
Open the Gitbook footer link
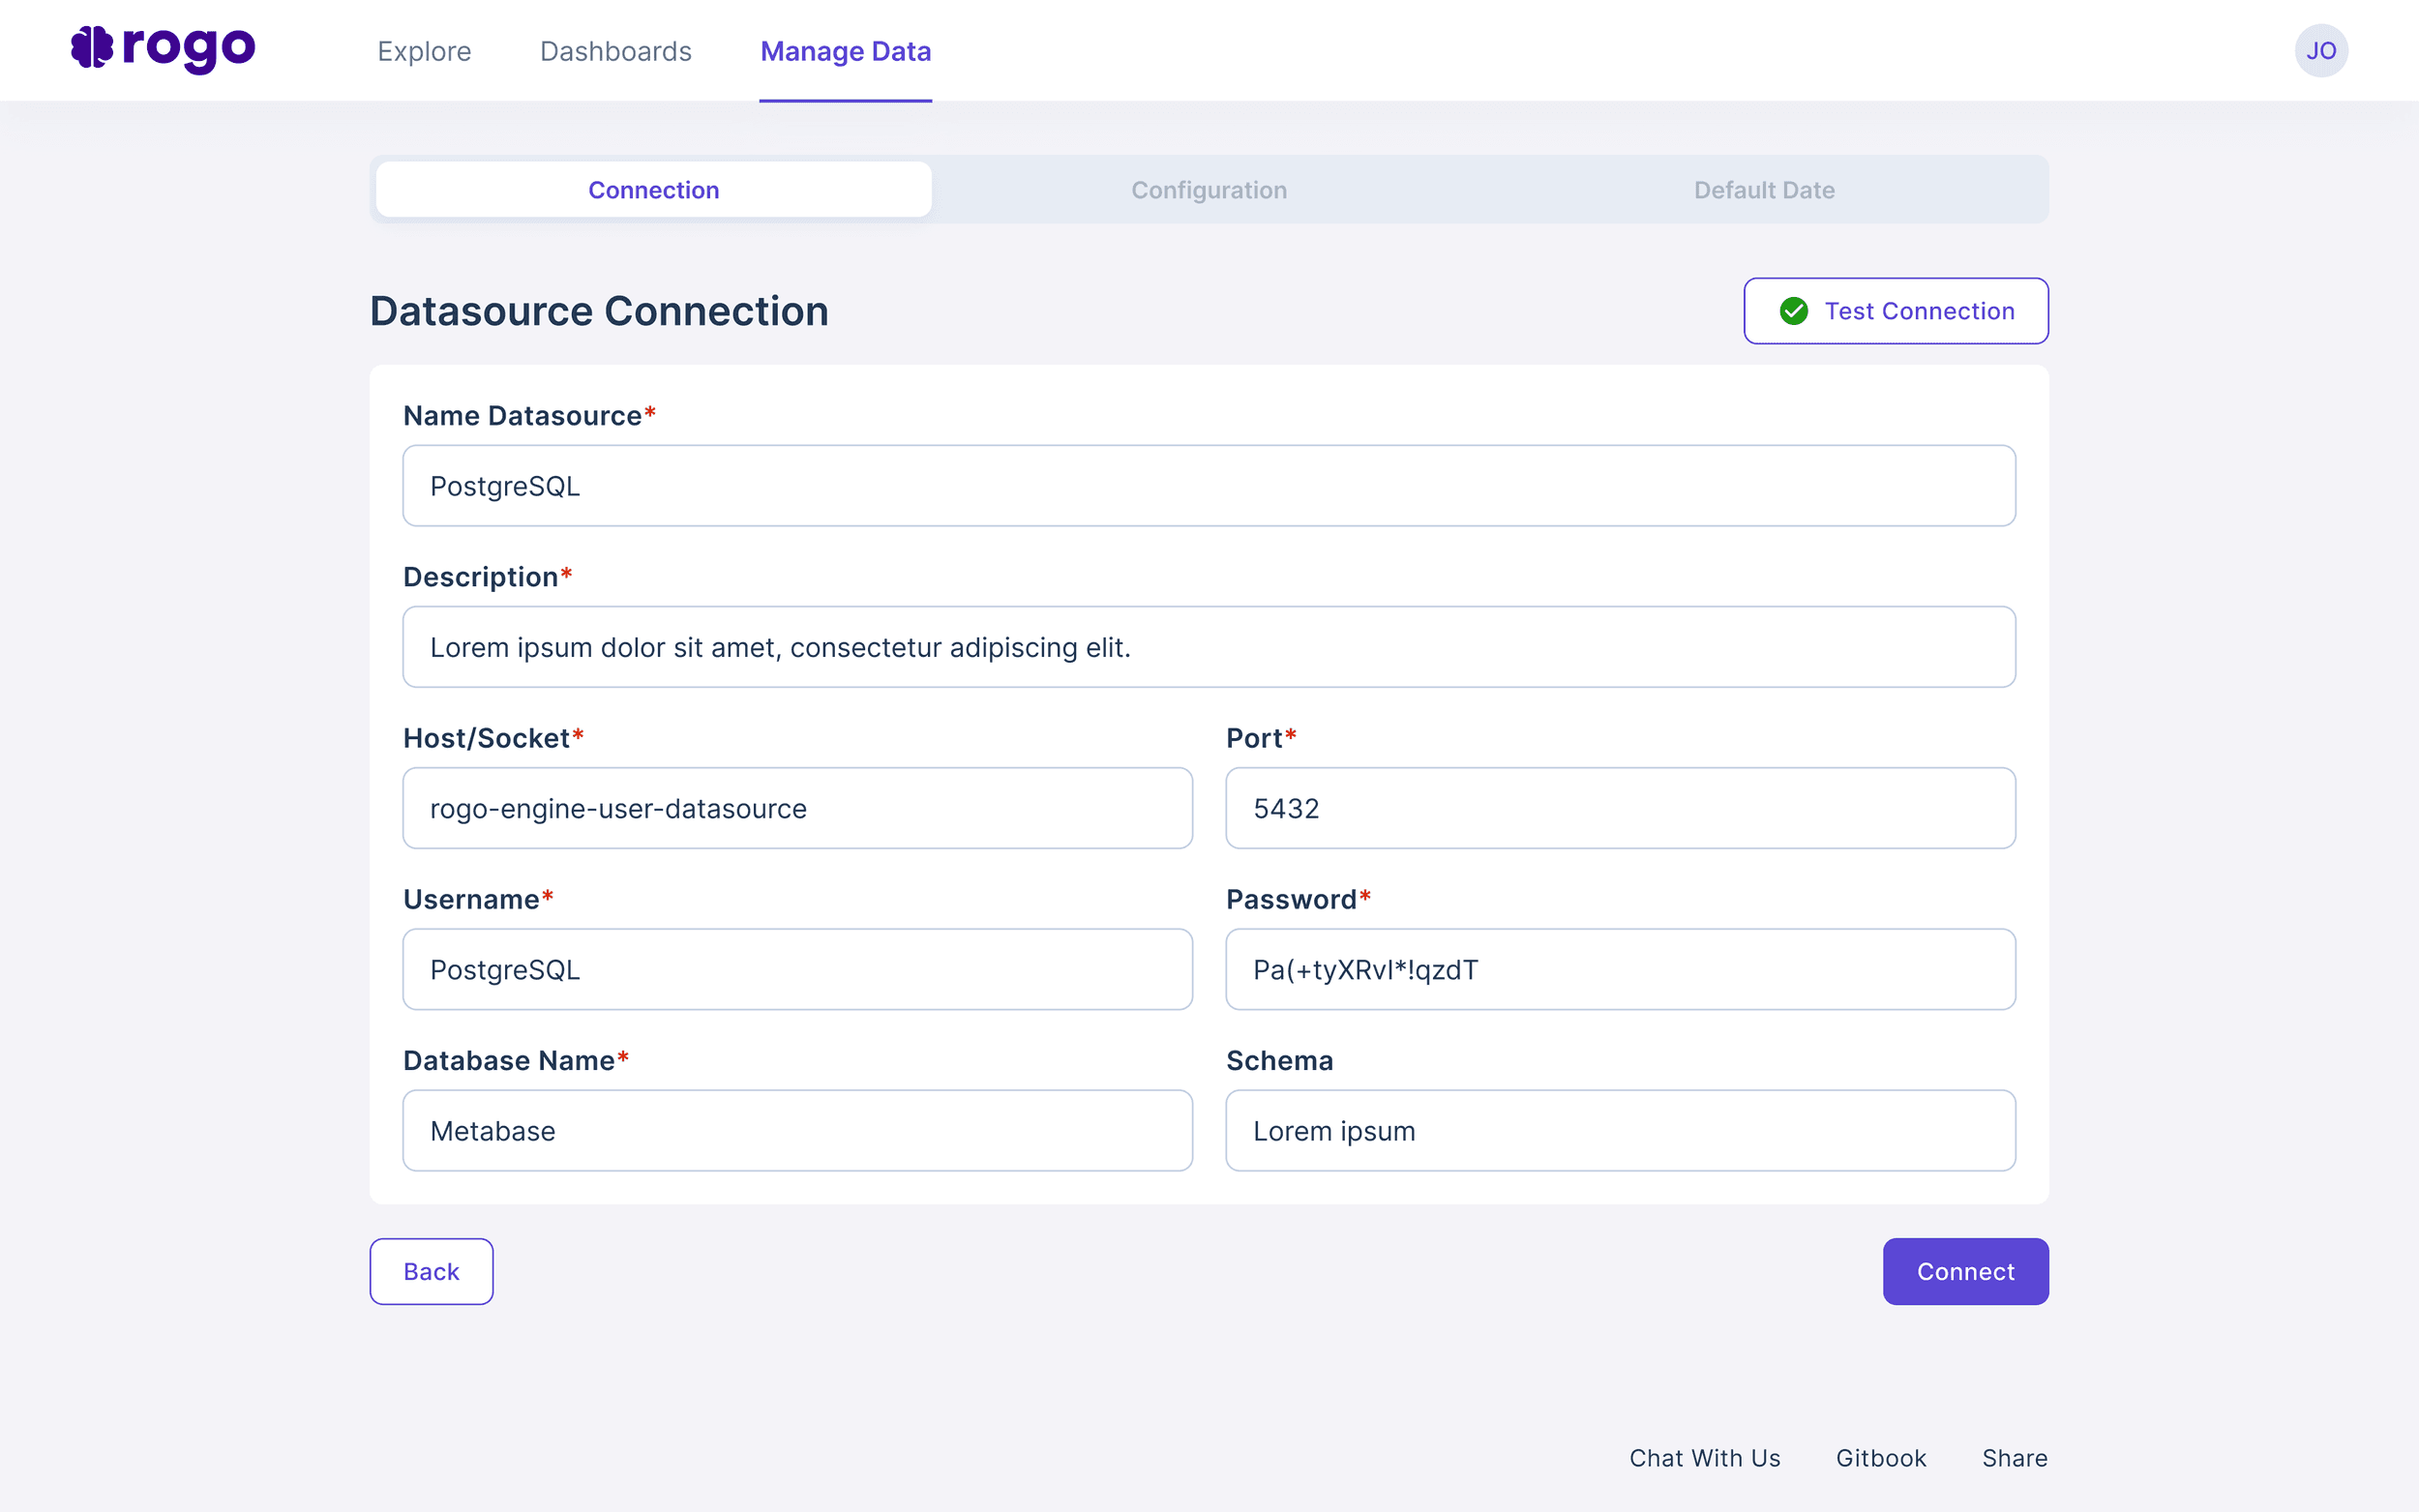coord(1880,1458)
